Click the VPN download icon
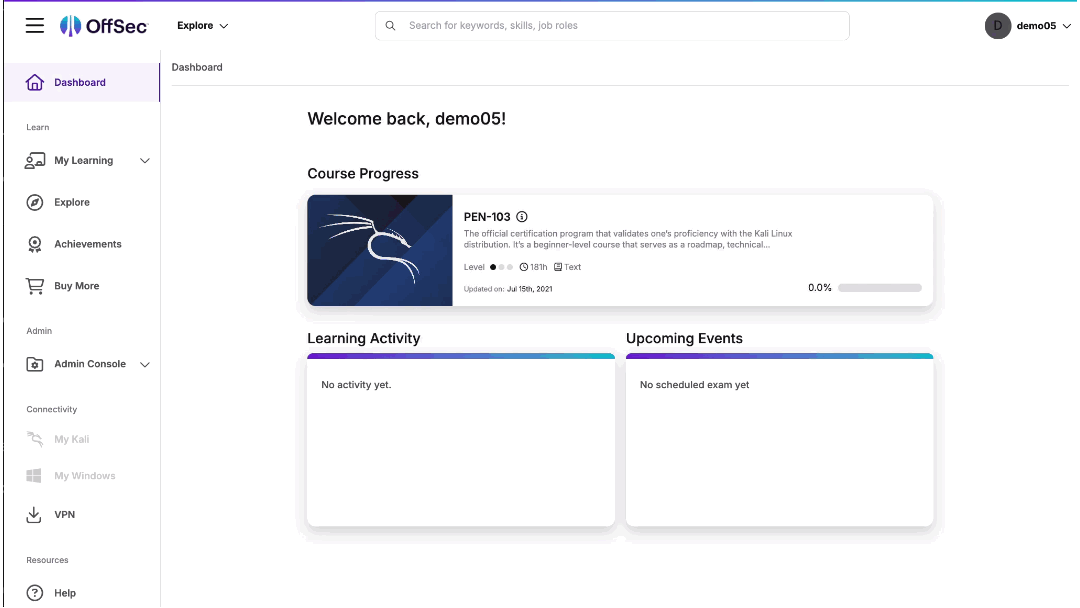The width and height of the screenshot is (1080, 608). pyautogui.click(x=34, y=515)
